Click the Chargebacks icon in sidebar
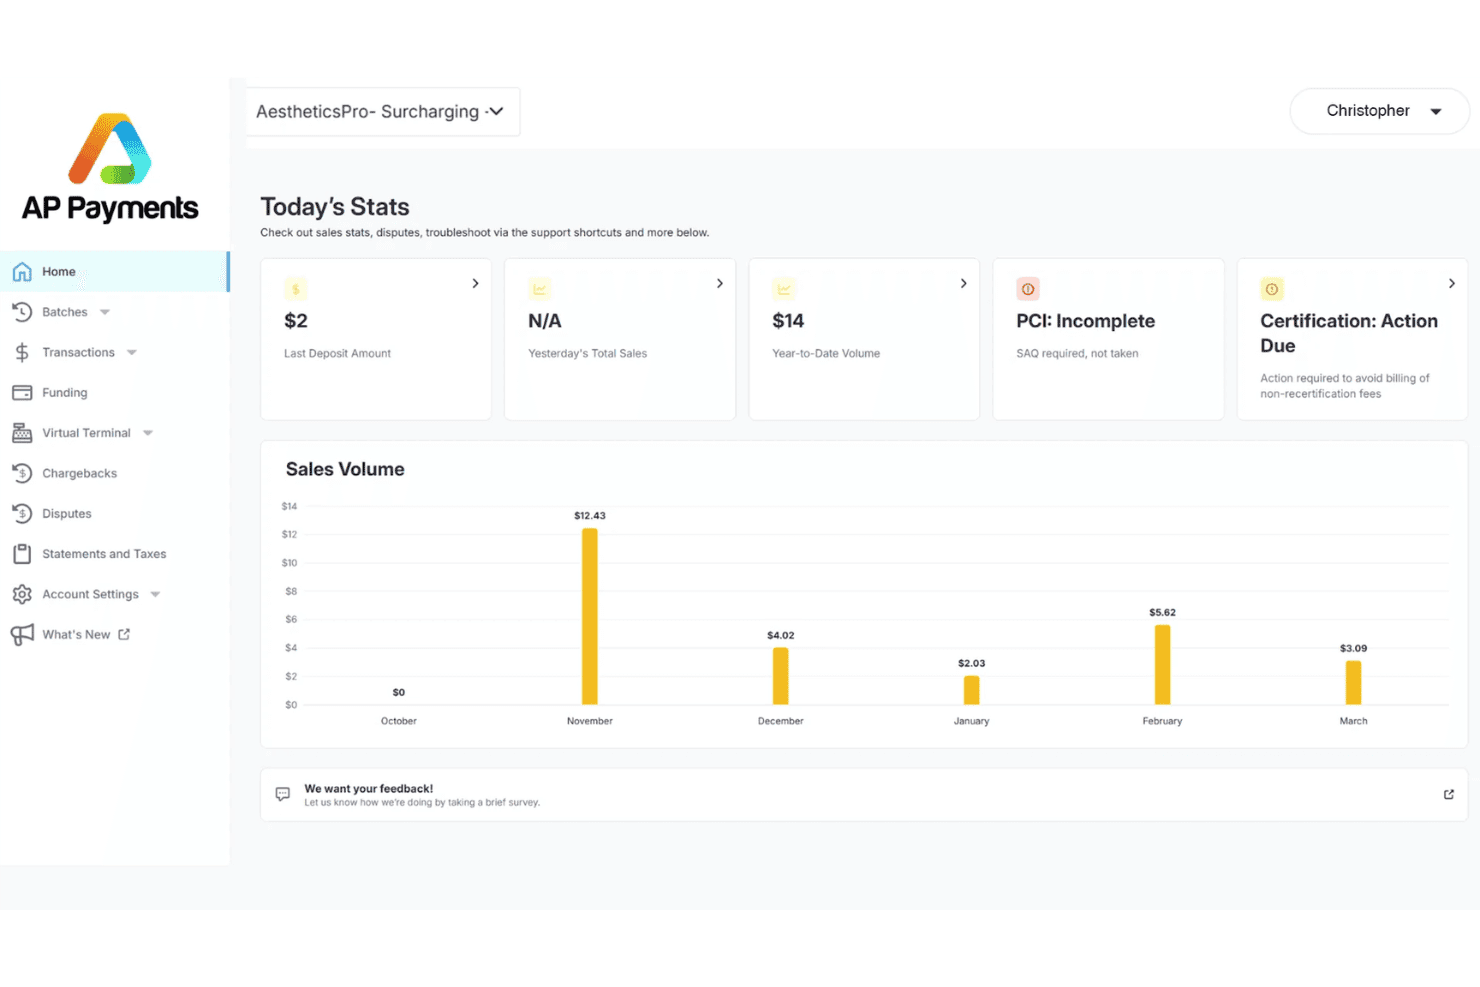This screenshot has height=987, width=1480. [22, 473]
